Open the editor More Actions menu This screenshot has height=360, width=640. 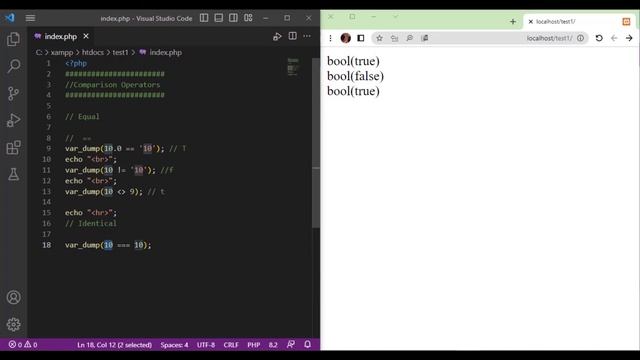coord(307,36)
